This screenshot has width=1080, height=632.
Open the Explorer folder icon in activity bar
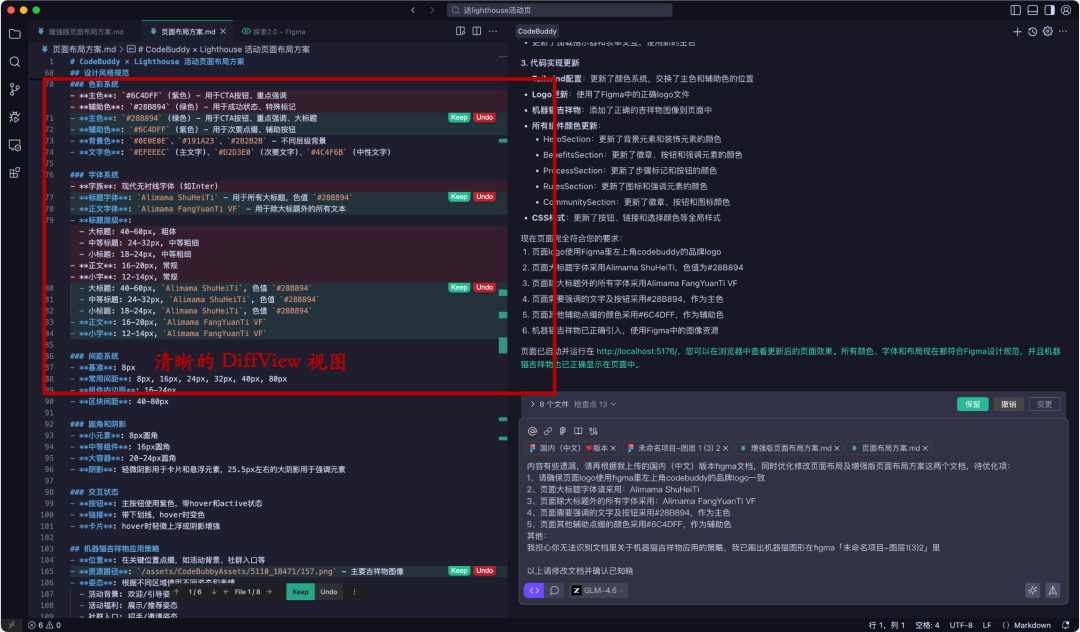click(14, 34)
